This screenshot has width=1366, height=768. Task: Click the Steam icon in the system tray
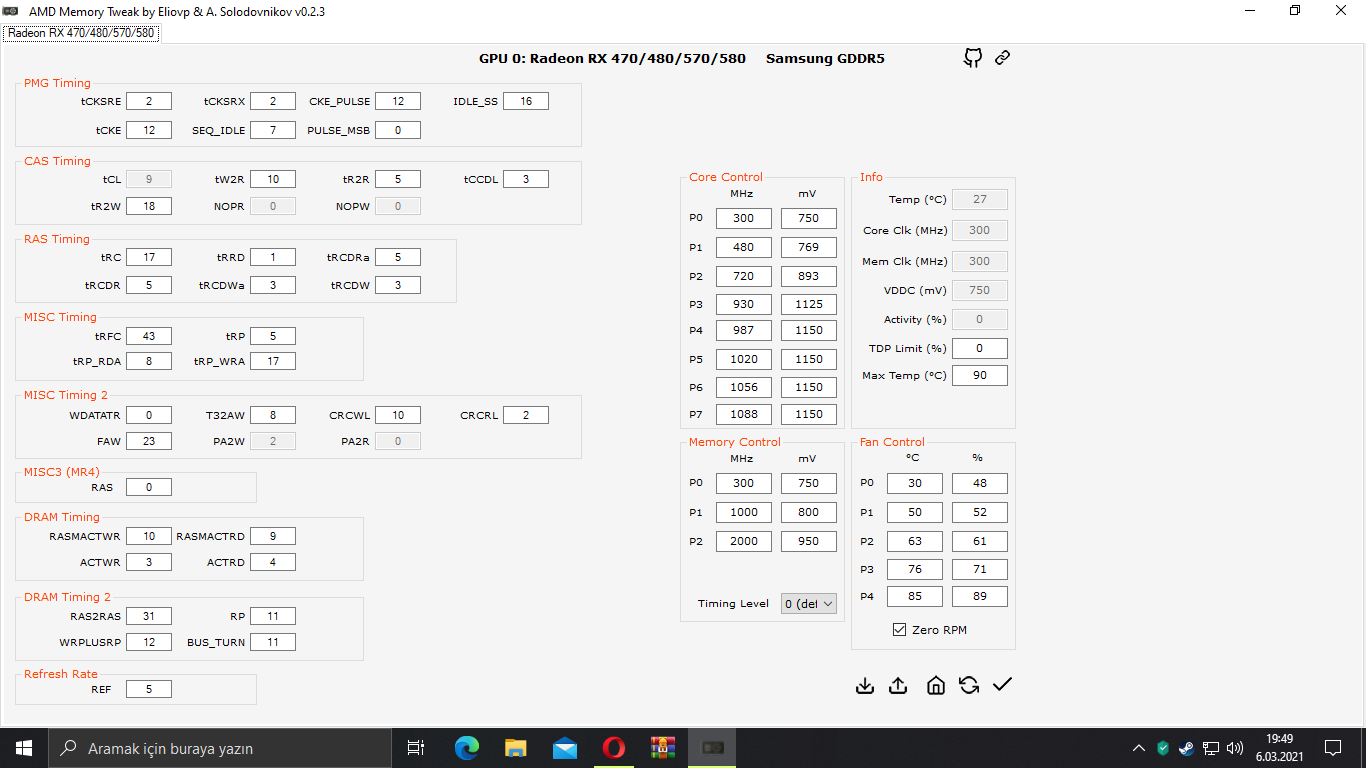coord(1186,748)
